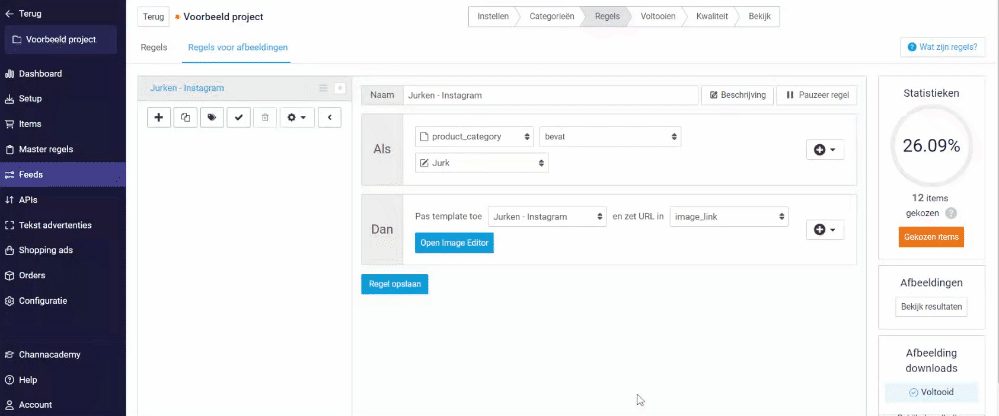Copy the selected rule icon
999x416 pixels.
(x=185, y=117)
